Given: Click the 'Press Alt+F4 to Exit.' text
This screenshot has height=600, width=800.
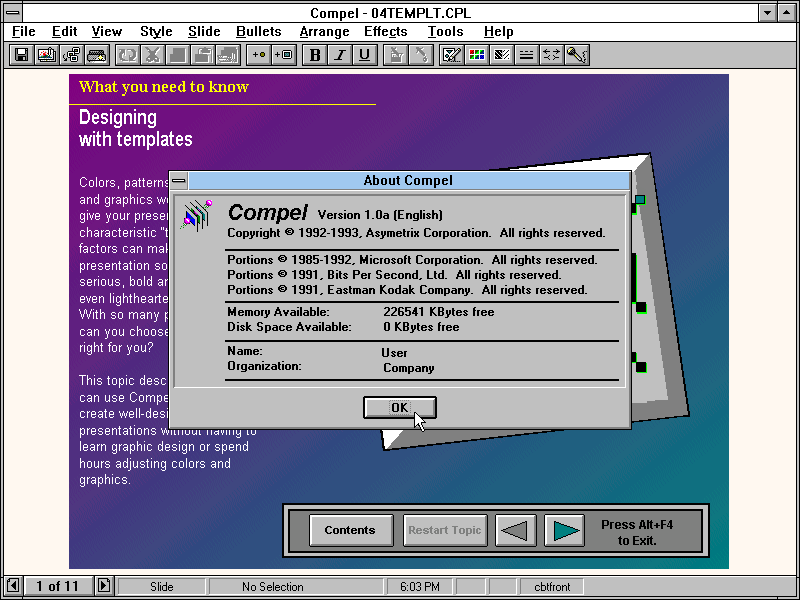Looking at the screenshot, I should [637, 532].
